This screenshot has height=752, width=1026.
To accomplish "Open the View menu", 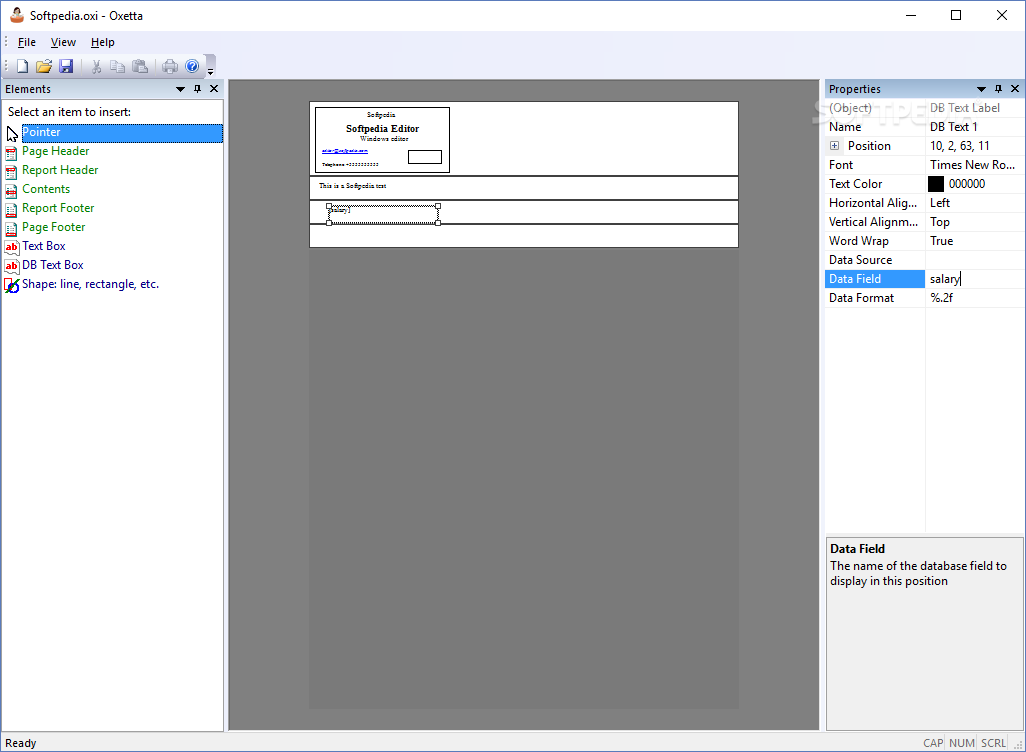I will (63, 42).
